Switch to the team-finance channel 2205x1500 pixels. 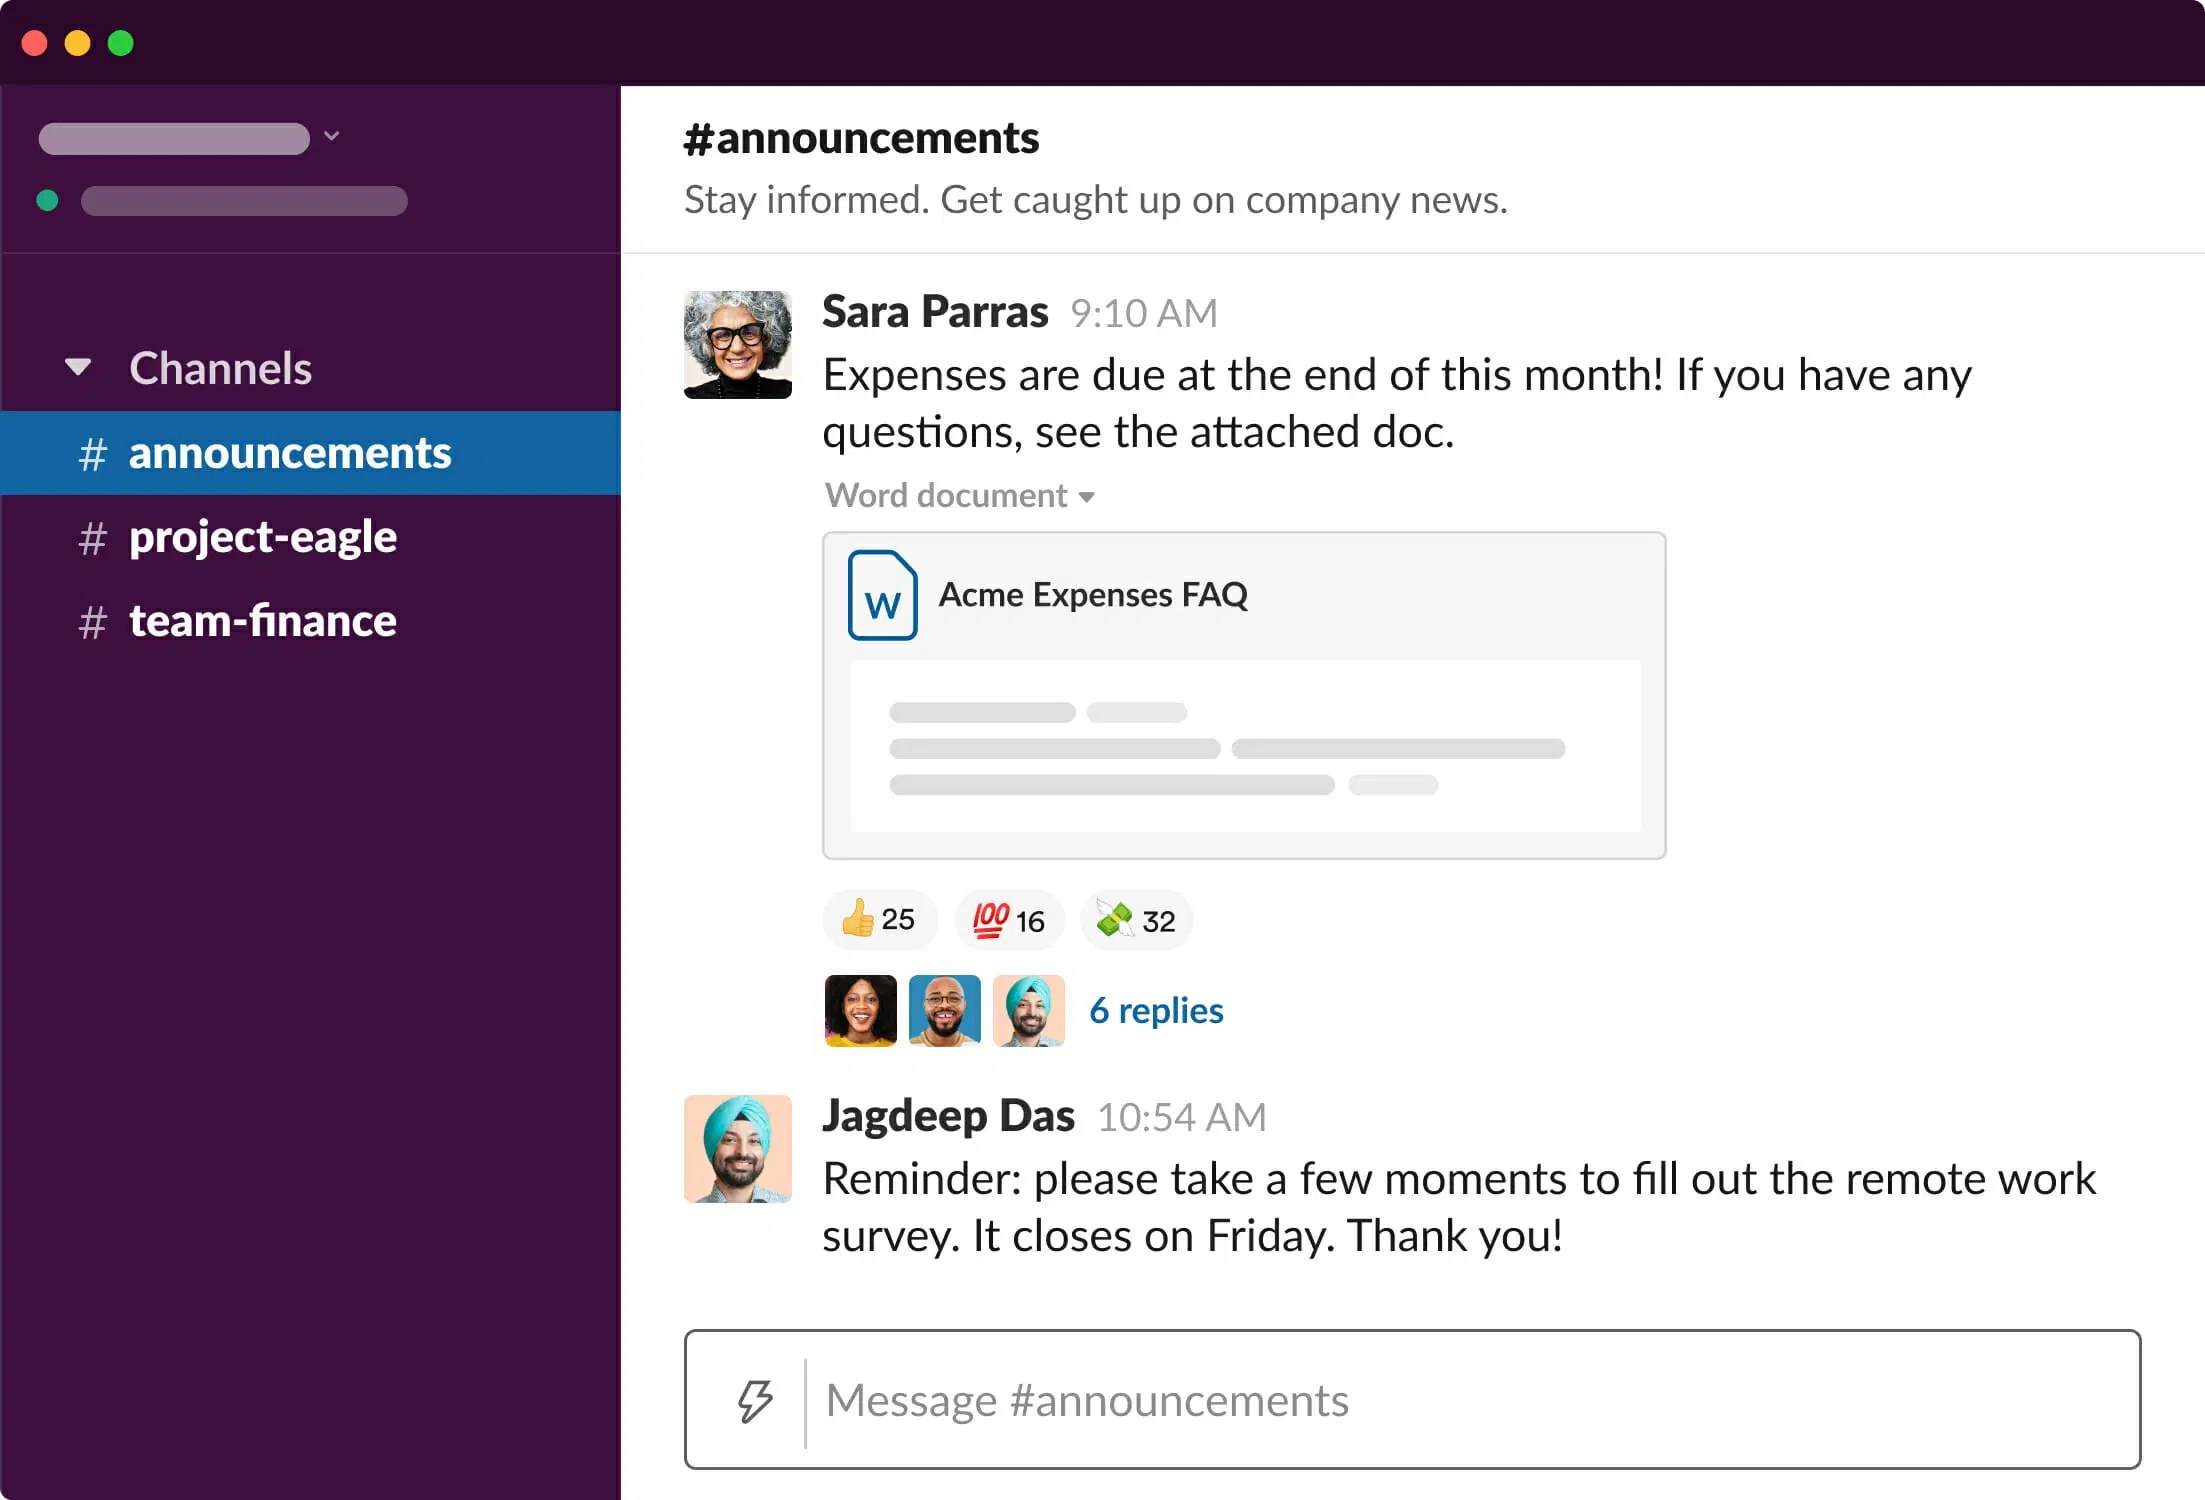point(262,621)
